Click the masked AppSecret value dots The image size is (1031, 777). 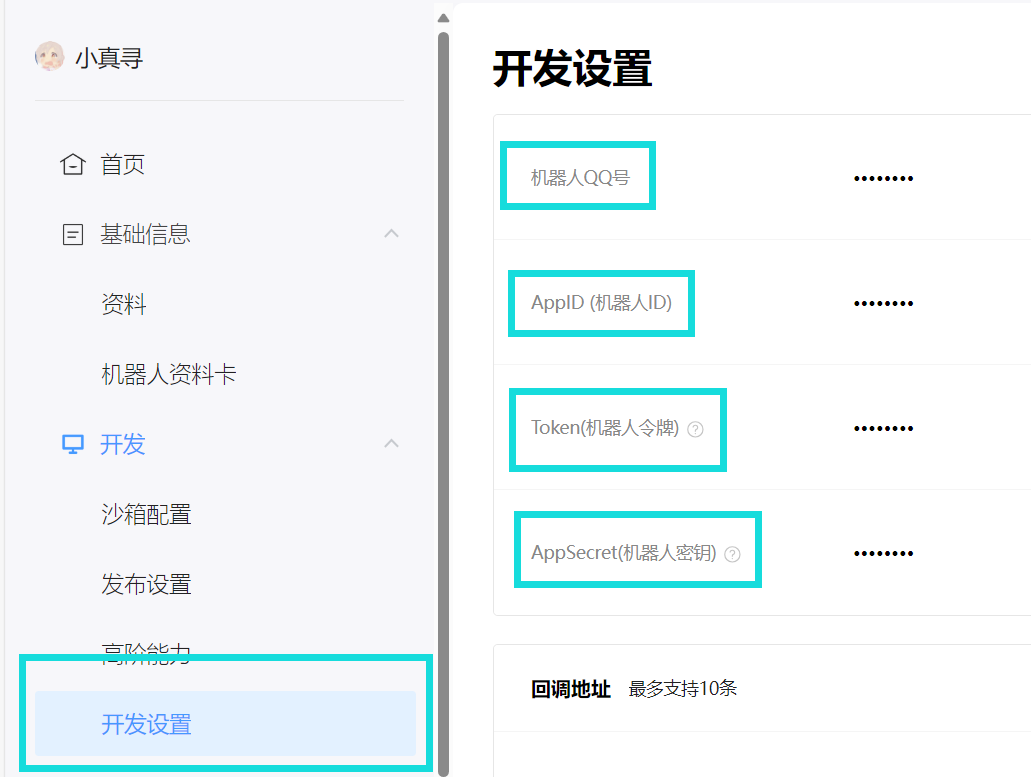(x=883, y=554)
